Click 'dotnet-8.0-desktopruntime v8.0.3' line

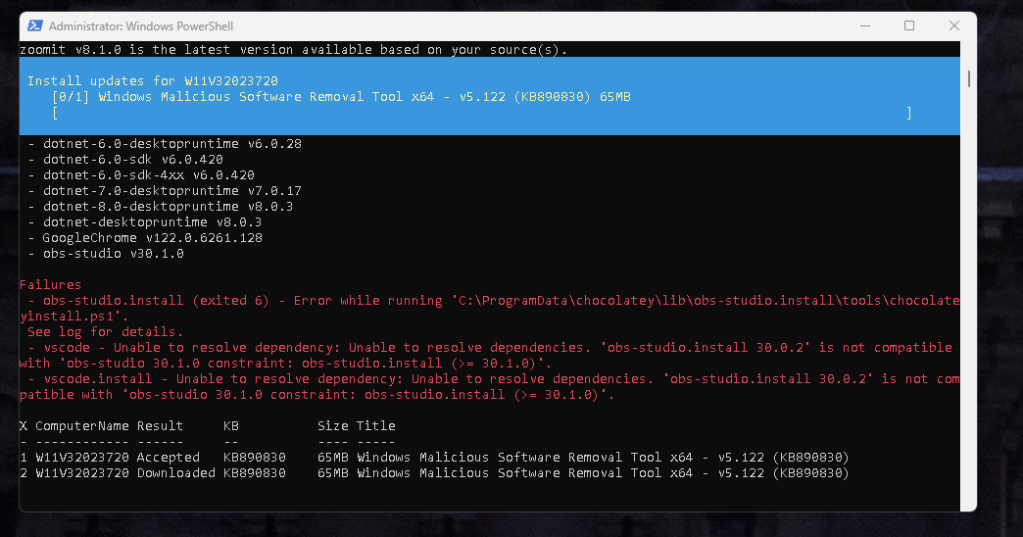coord(161,206)
